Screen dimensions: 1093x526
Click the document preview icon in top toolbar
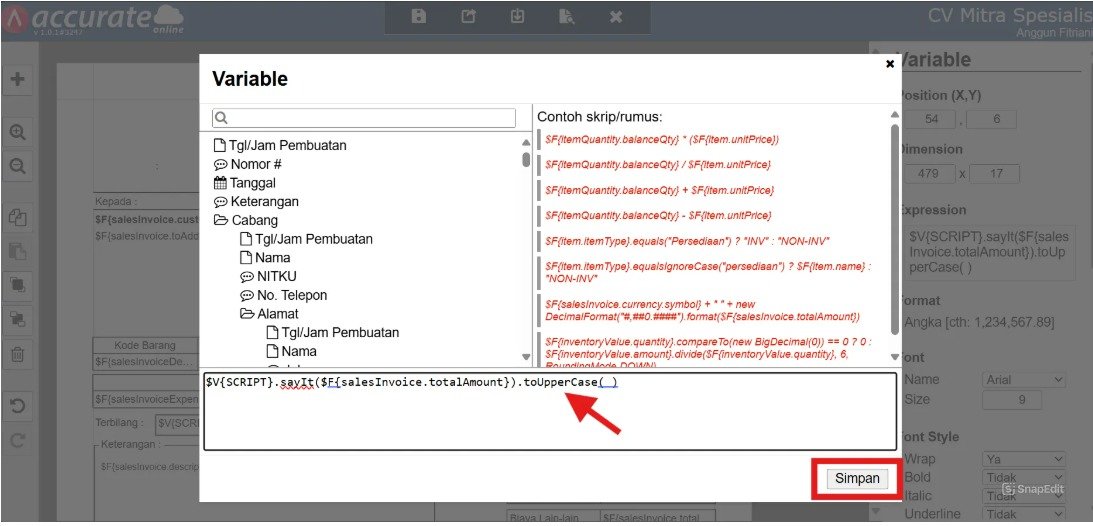coord(567,17)
